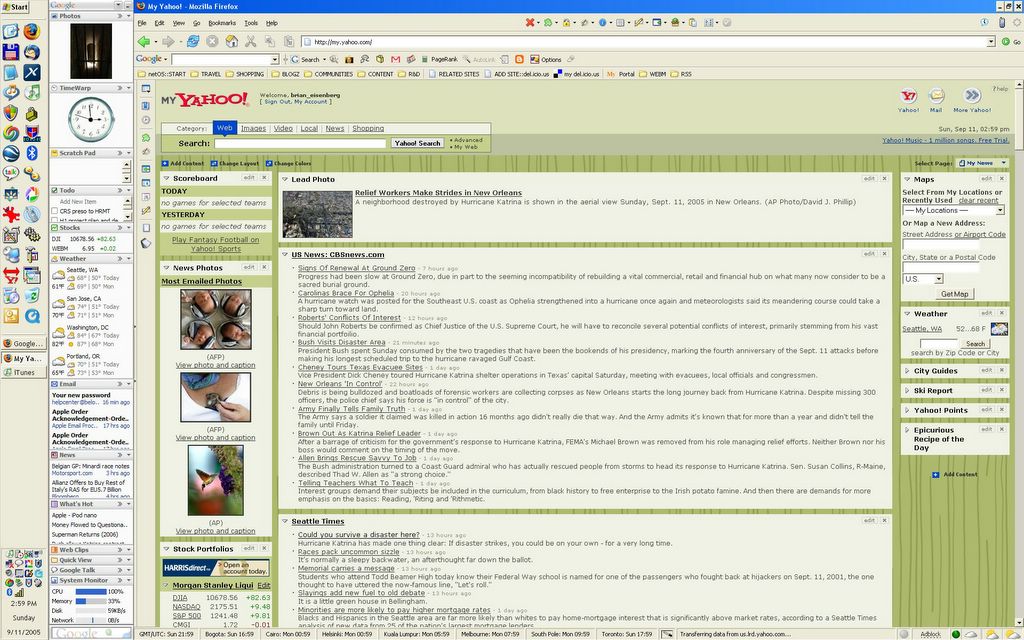The width and height of the screenshot is (1024, 640).
Task: Click the Sign Out link
Action: 277,102
